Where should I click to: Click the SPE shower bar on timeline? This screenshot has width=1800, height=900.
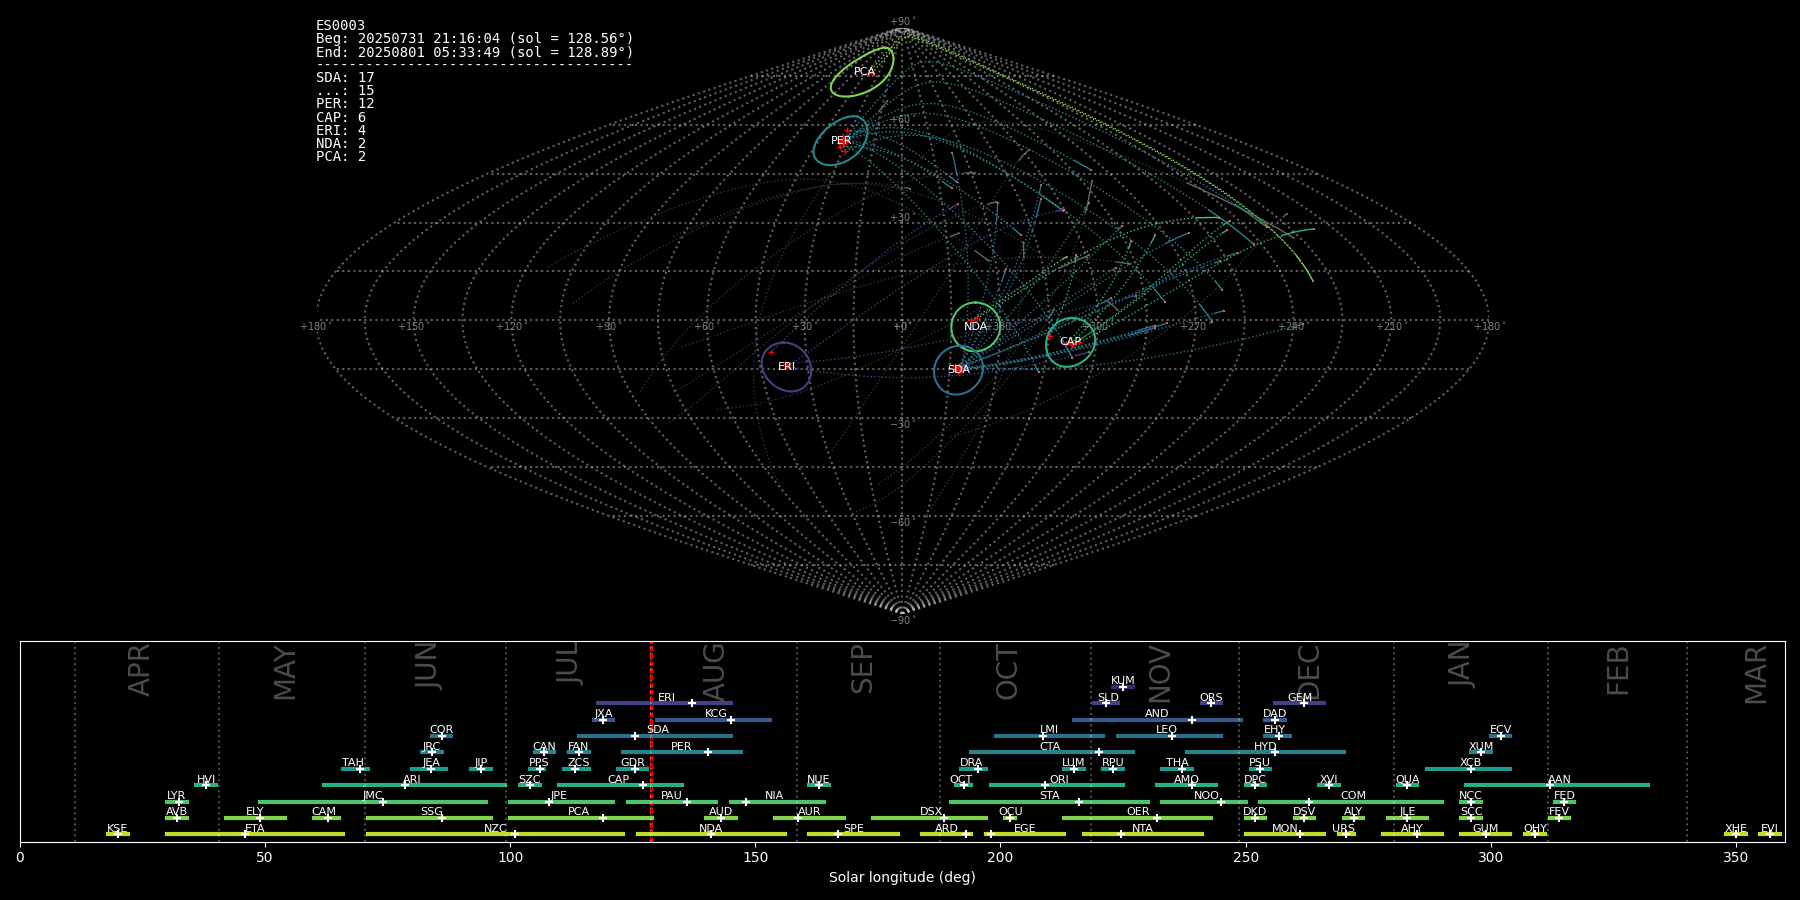(x=853, y=834)
